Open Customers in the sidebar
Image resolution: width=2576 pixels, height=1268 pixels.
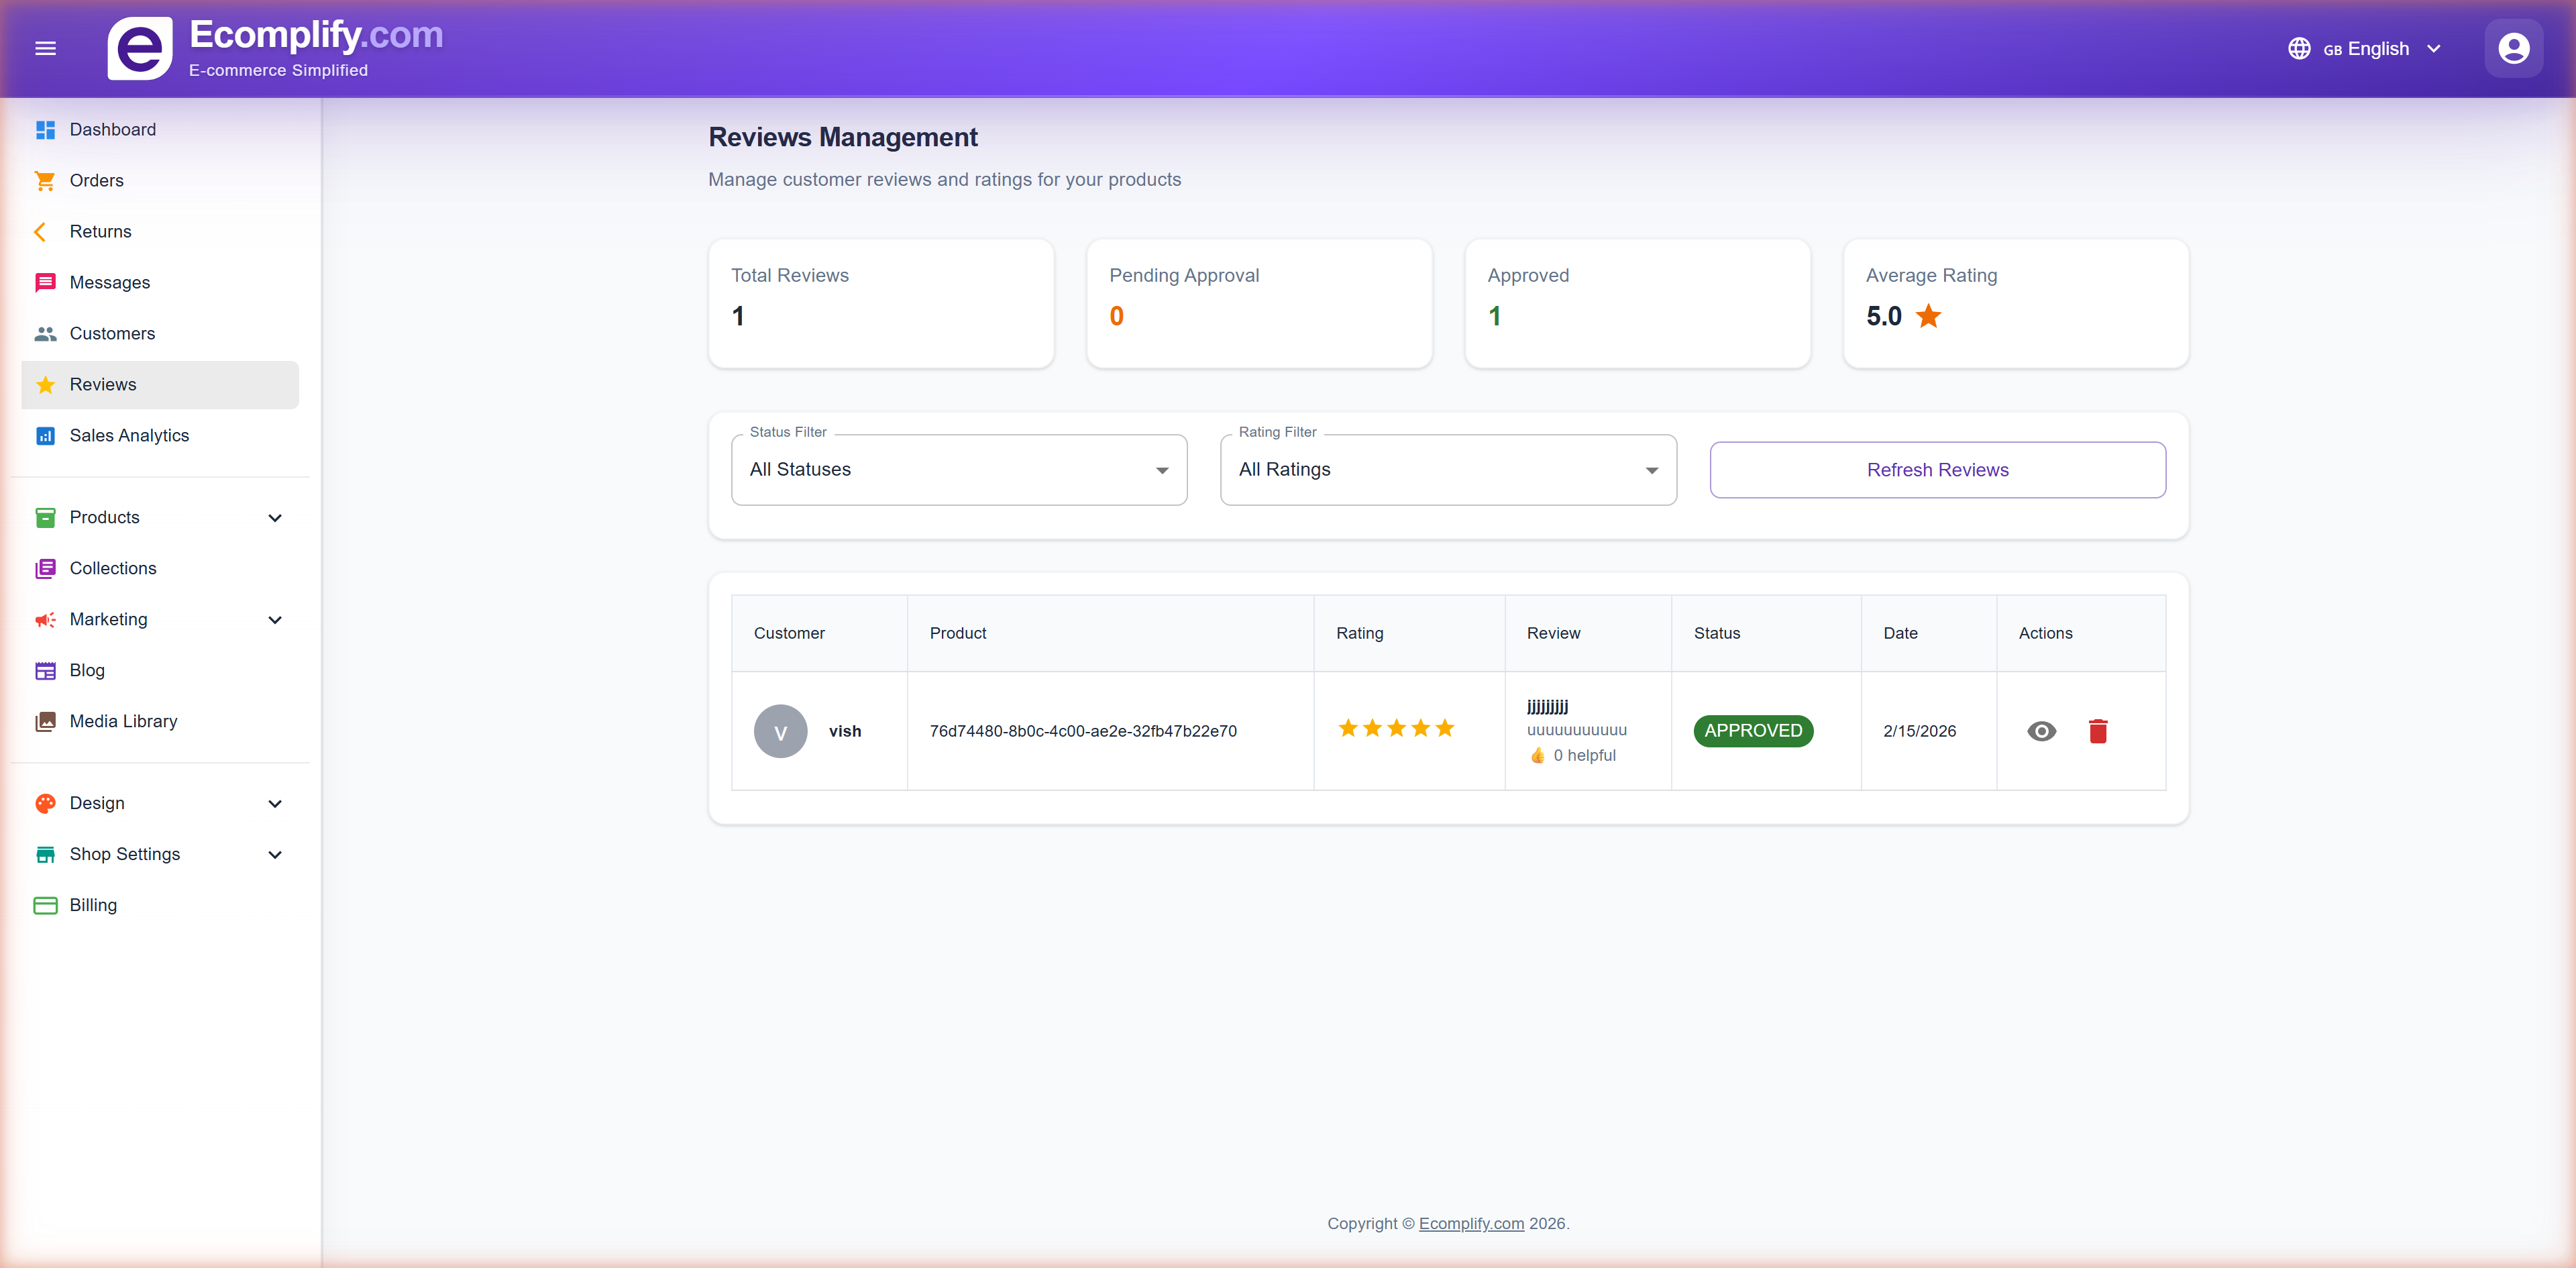(112, 334)
